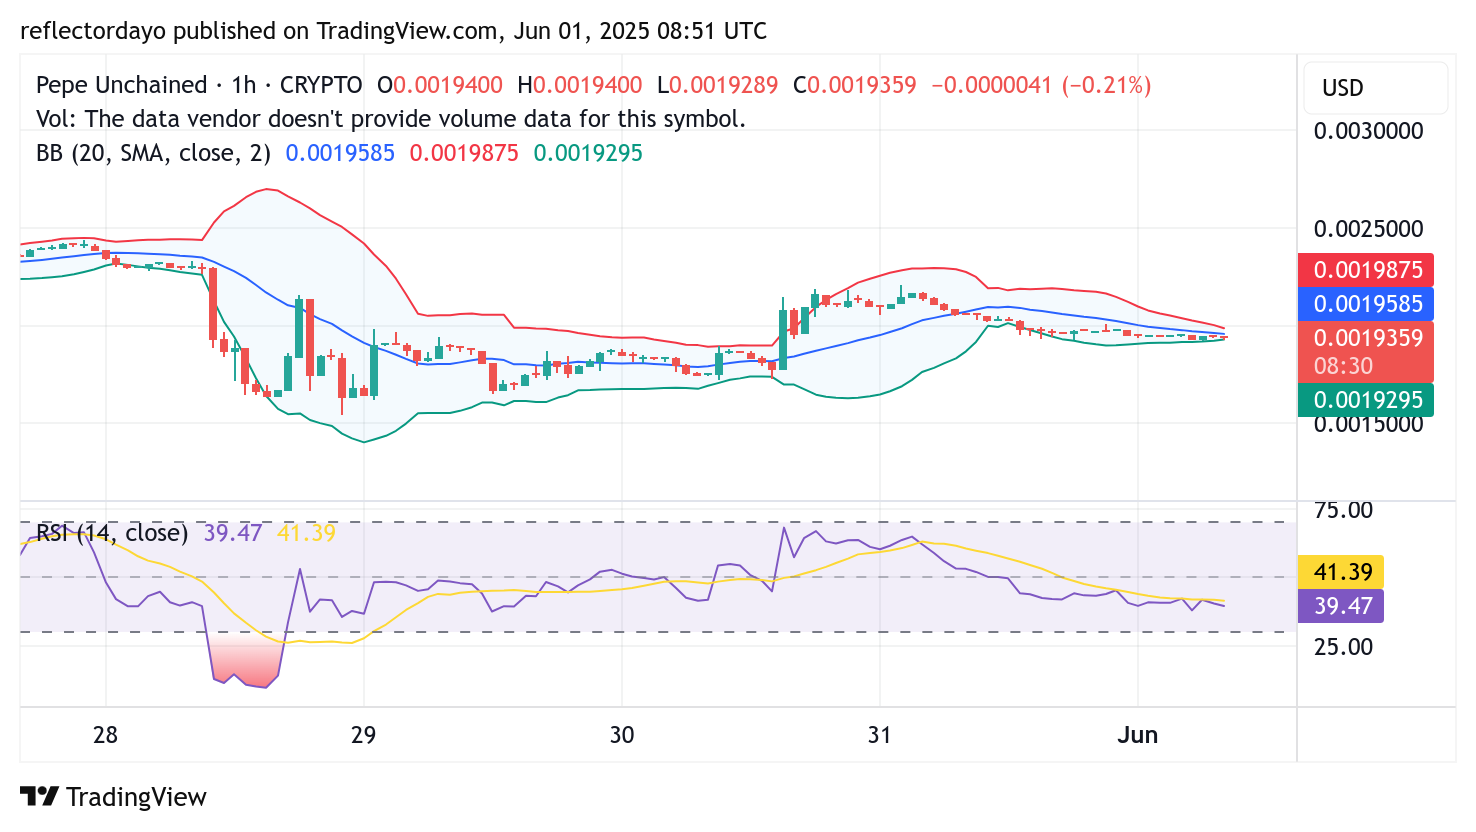Click the Low value 0.0019289
The image size is (1476, 832).
point(723,85)
